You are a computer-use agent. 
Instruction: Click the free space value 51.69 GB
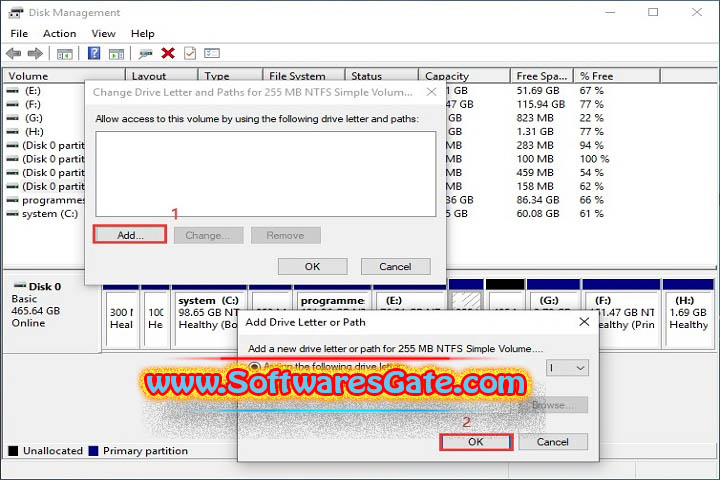pyautogui.click(x=538, y=90)
